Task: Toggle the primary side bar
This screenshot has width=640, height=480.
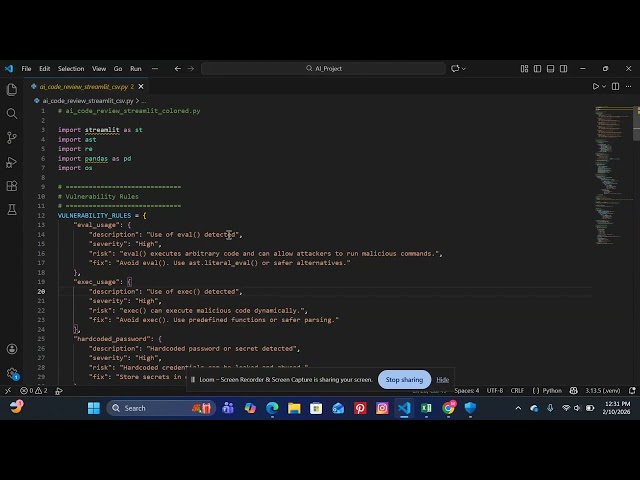Action: pyautogui.click(x=538, y=69)
